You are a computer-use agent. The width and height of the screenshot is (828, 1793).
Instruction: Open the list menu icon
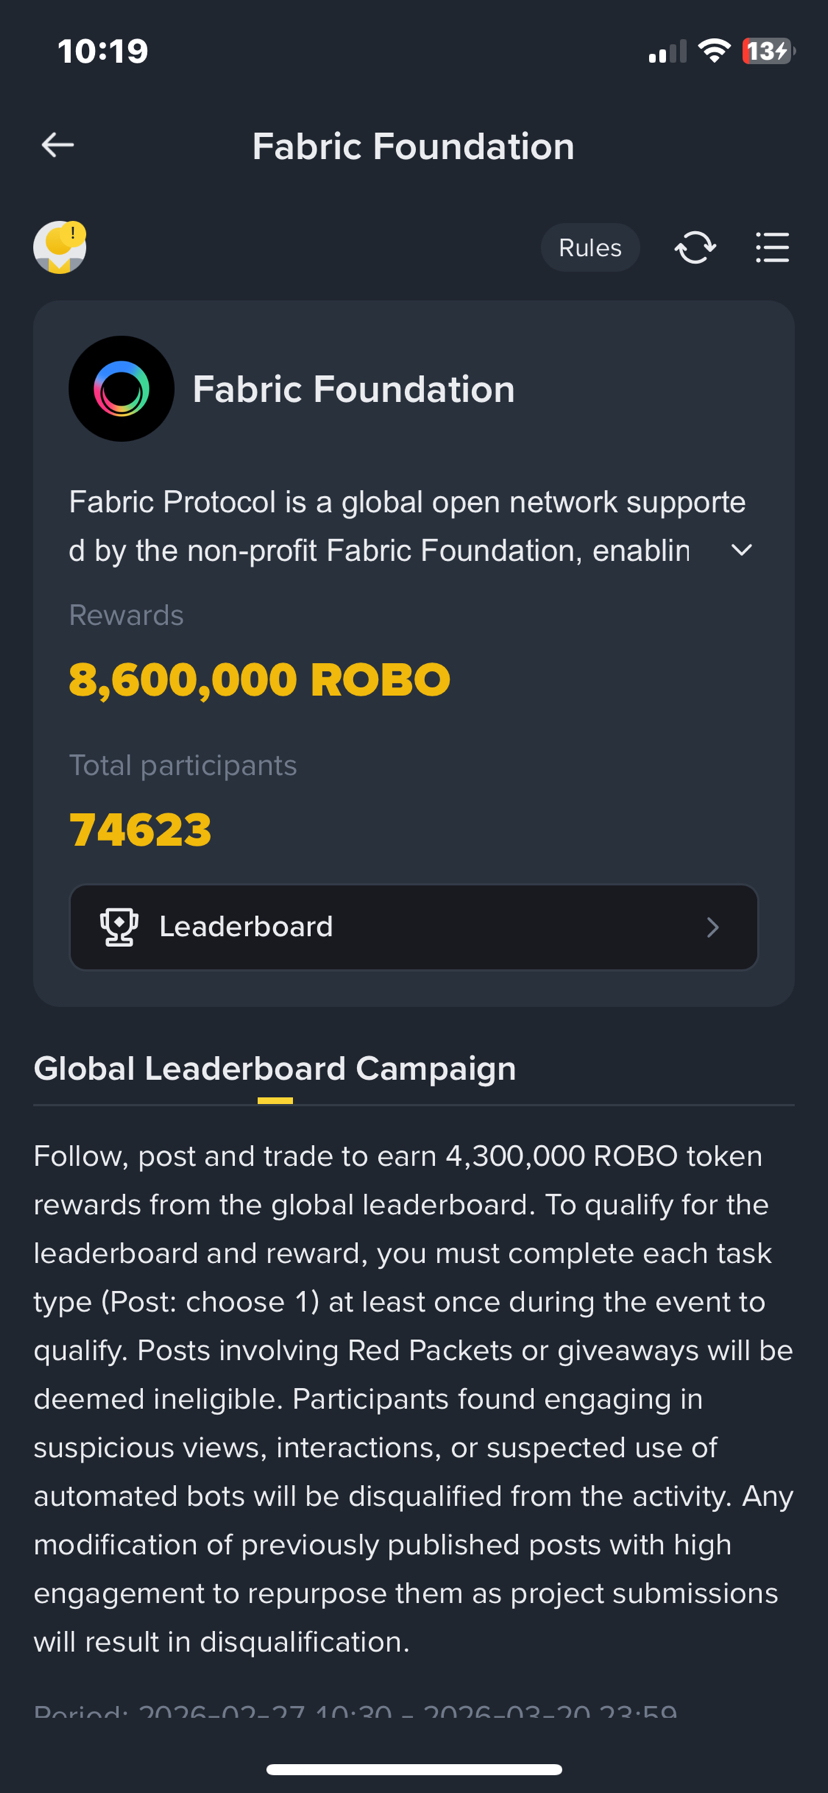point(772,247)
